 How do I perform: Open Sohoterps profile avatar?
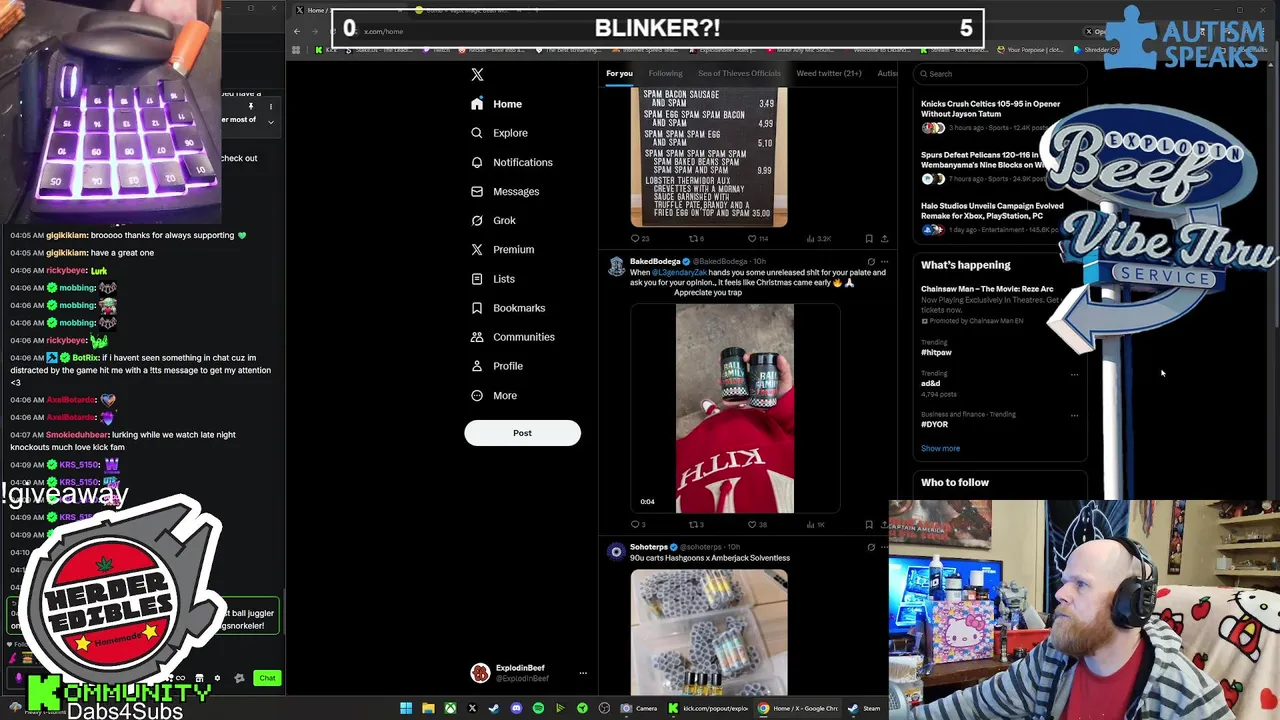click(616, 551)
